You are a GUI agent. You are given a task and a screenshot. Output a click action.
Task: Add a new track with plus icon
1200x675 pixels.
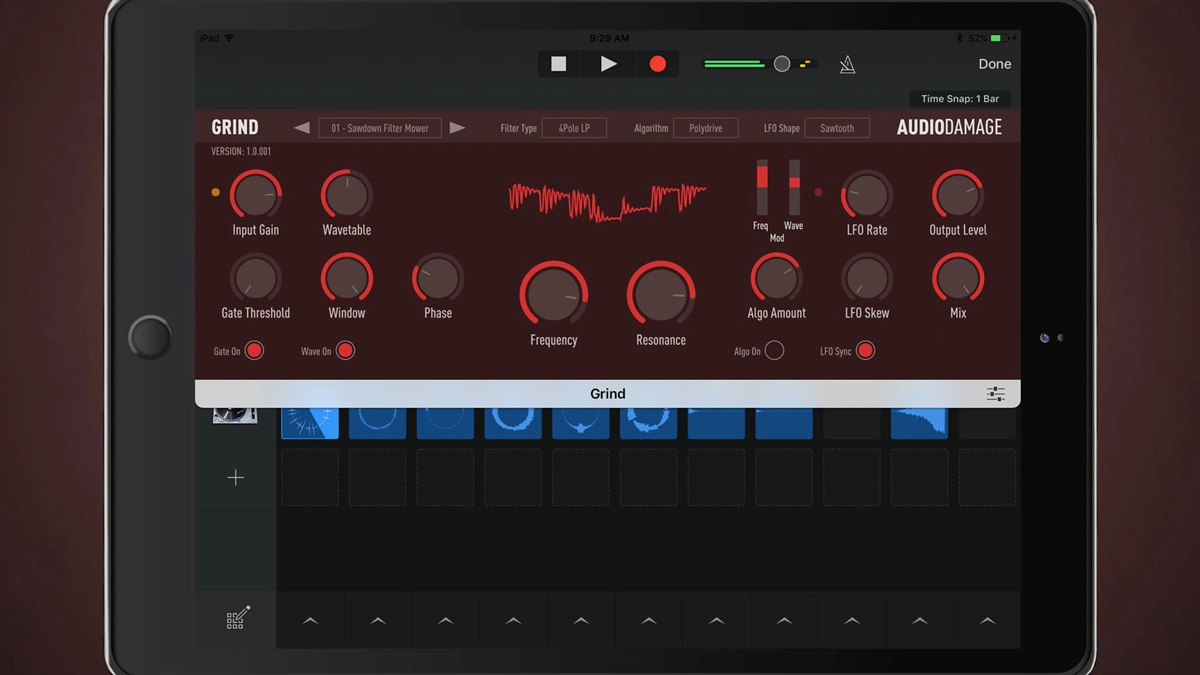click(x=236, y=478)
